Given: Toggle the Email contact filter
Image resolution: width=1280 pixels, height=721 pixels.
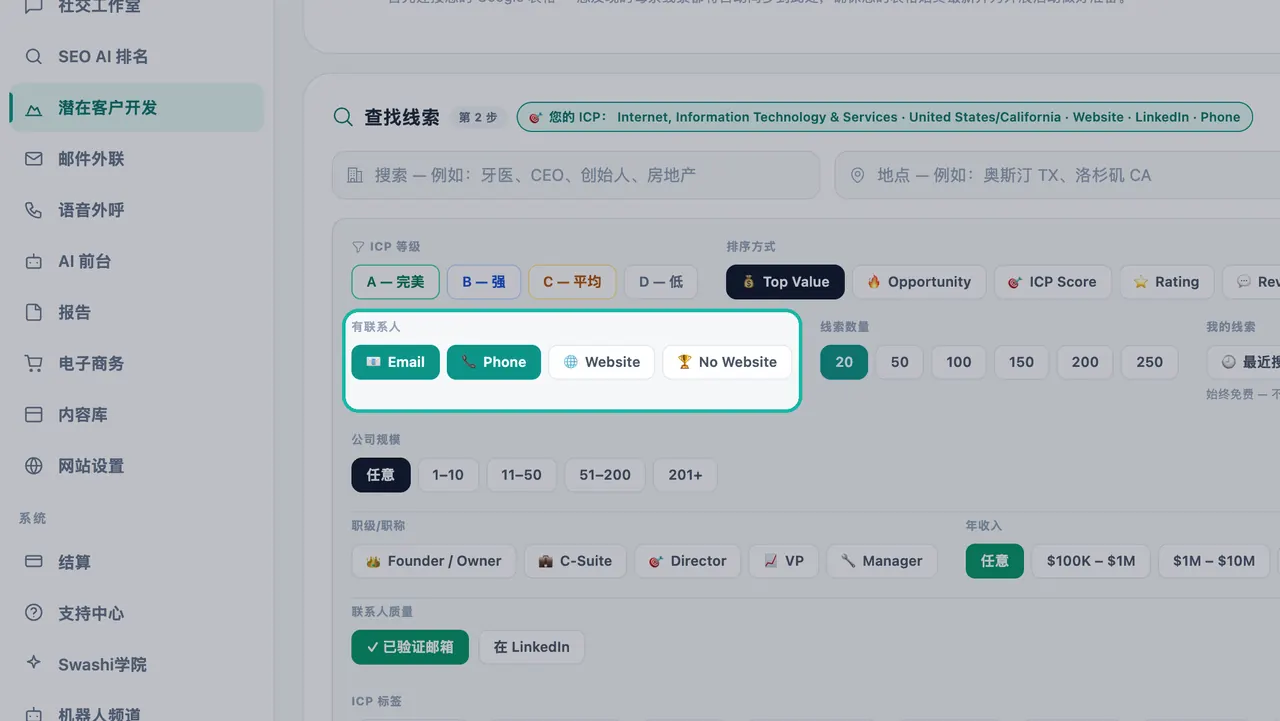Looking at the screenshot, I should [x=395, y=362].
